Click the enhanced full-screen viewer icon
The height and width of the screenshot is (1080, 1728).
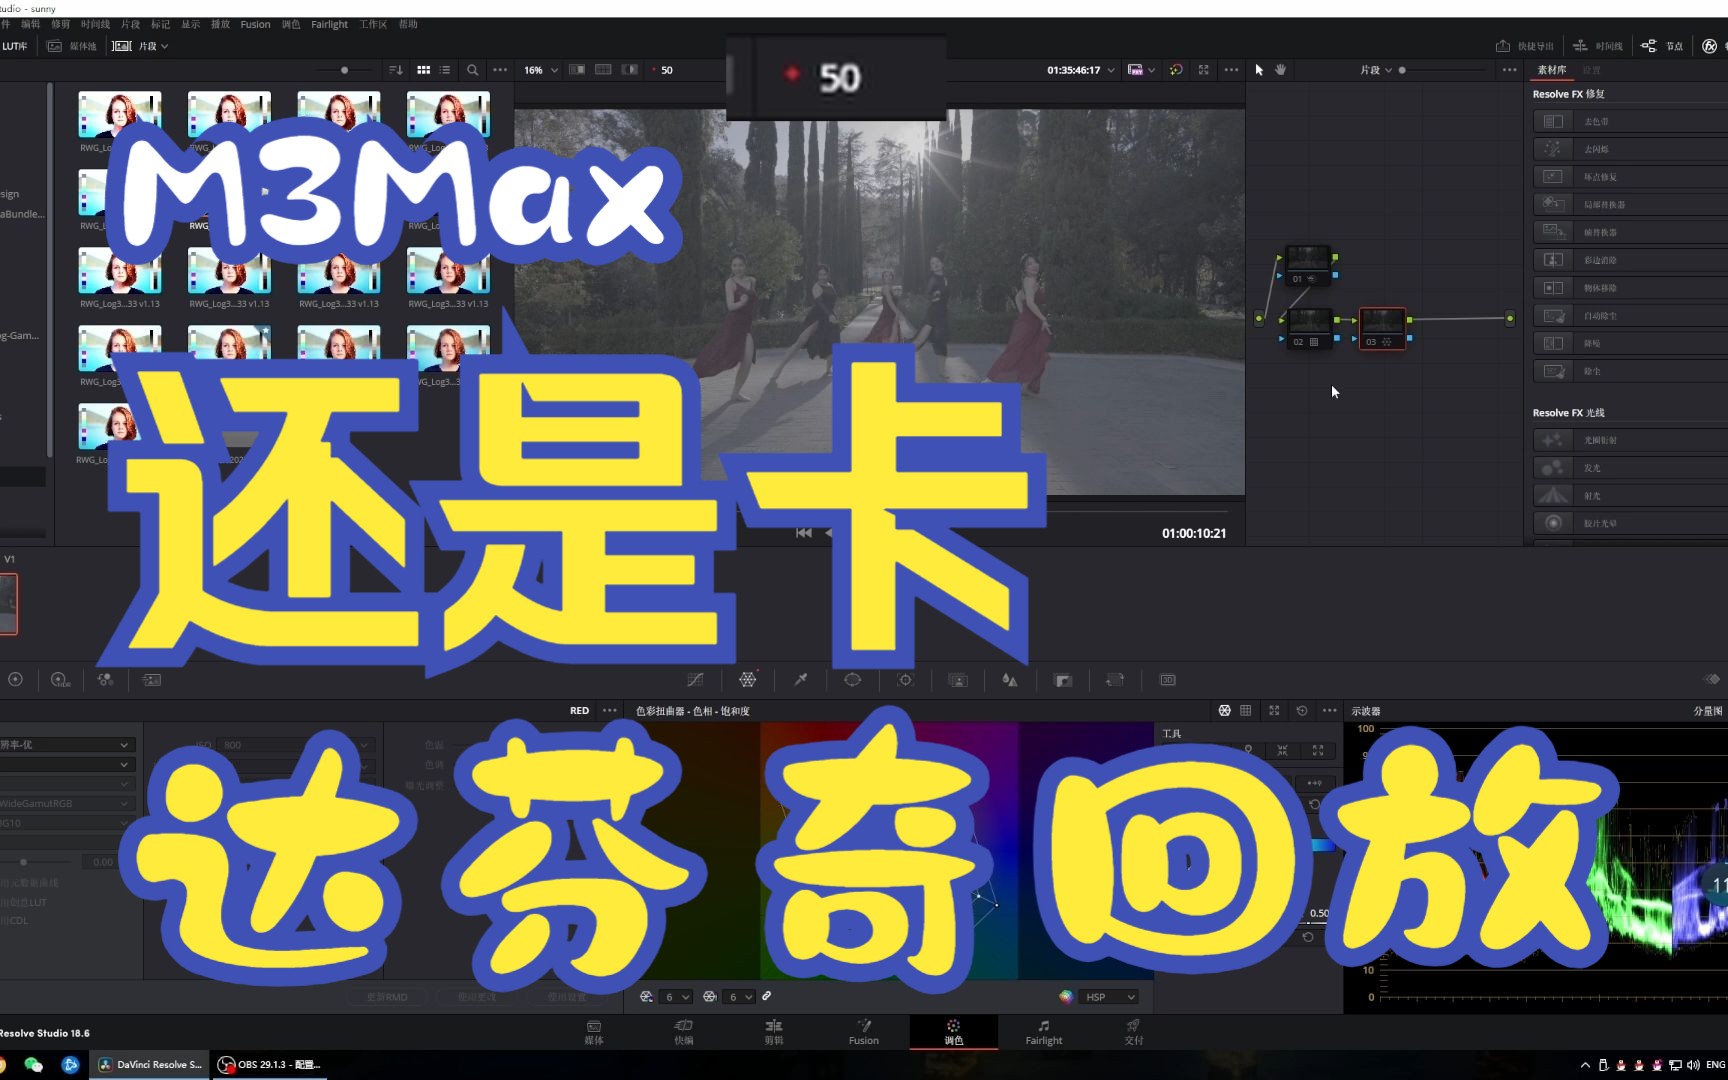click(1204, 70)
